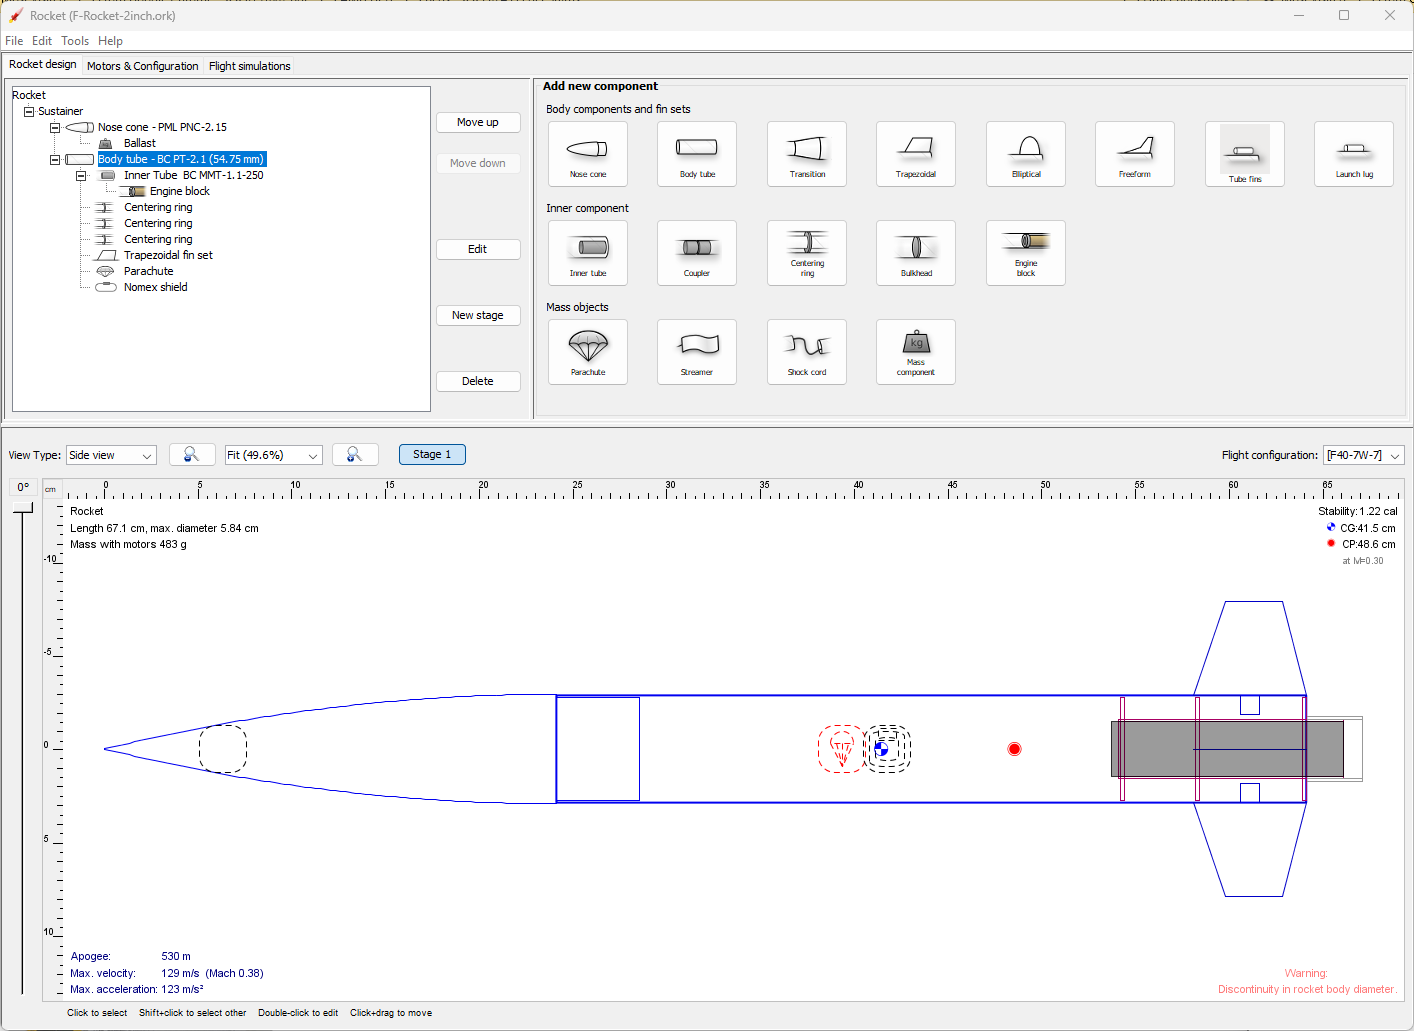Add an Elliptical fin set

pyautogui.click(x=1025, y=154)
